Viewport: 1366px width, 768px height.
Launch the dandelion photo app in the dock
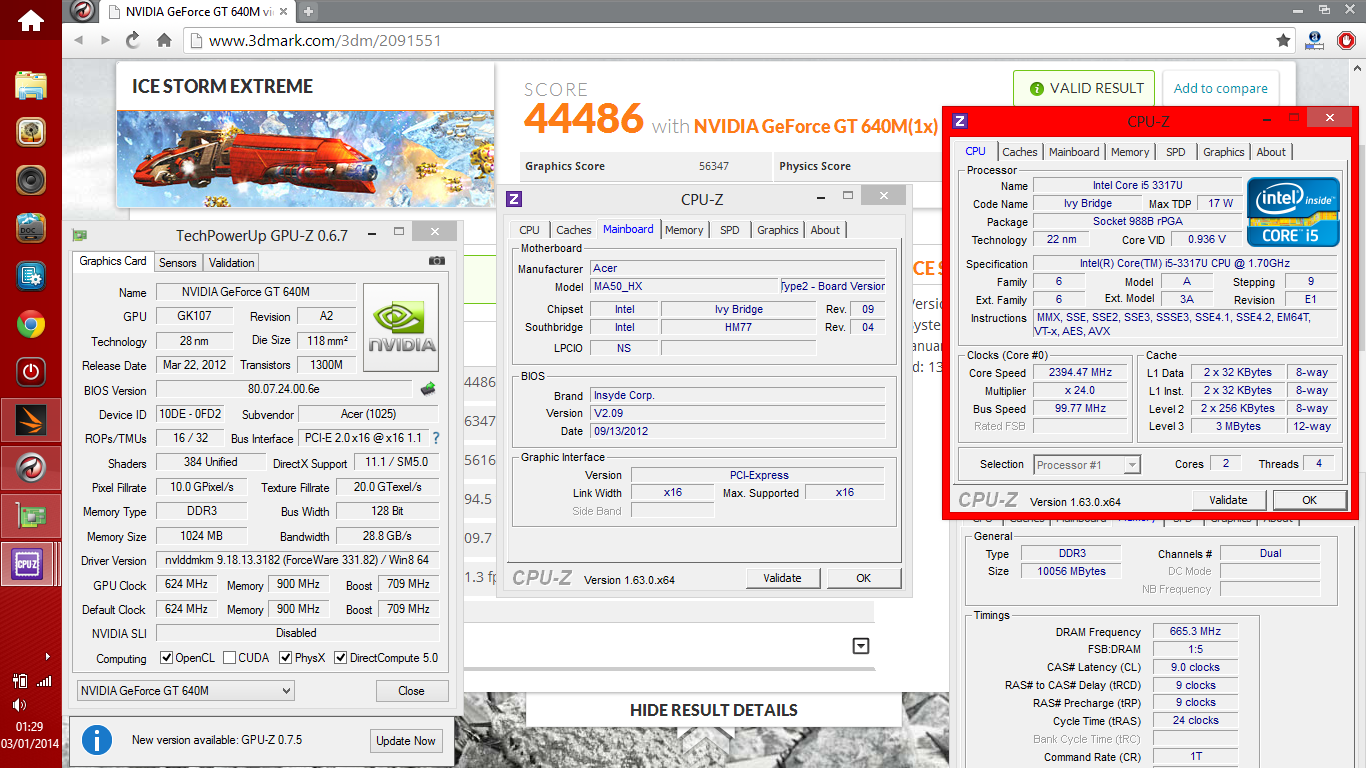click(31, 132)
